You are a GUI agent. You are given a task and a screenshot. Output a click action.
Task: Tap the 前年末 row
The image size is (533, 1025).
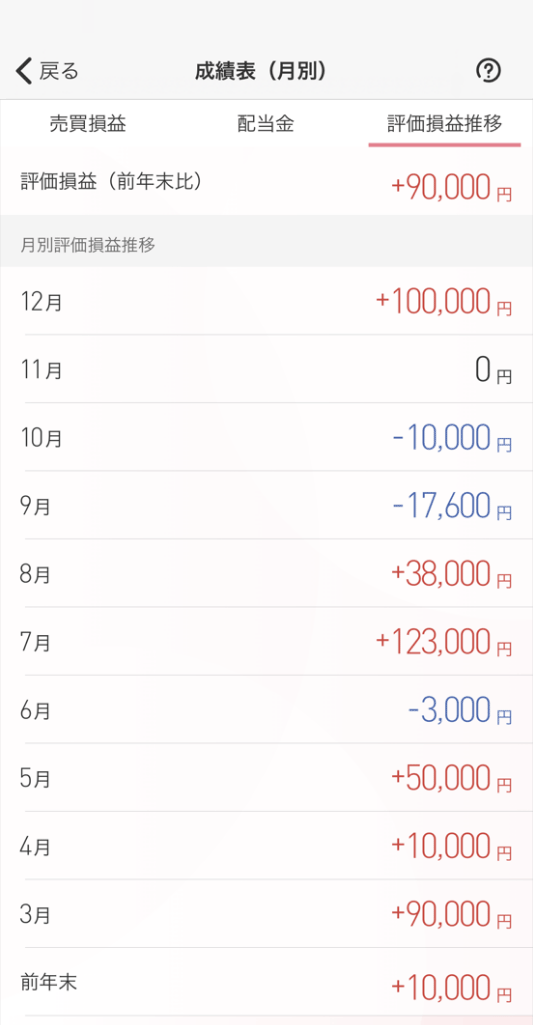pyautogui.click(x=266, y=982)
